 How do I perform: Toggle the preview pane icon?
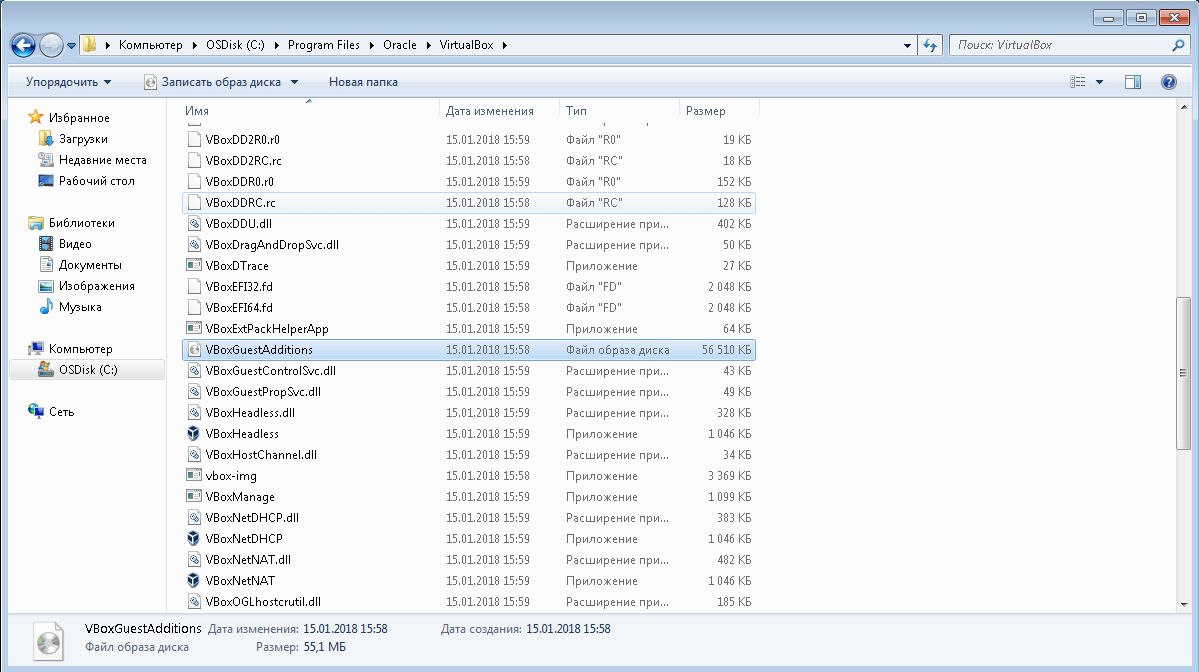[x=1132, y=82]
